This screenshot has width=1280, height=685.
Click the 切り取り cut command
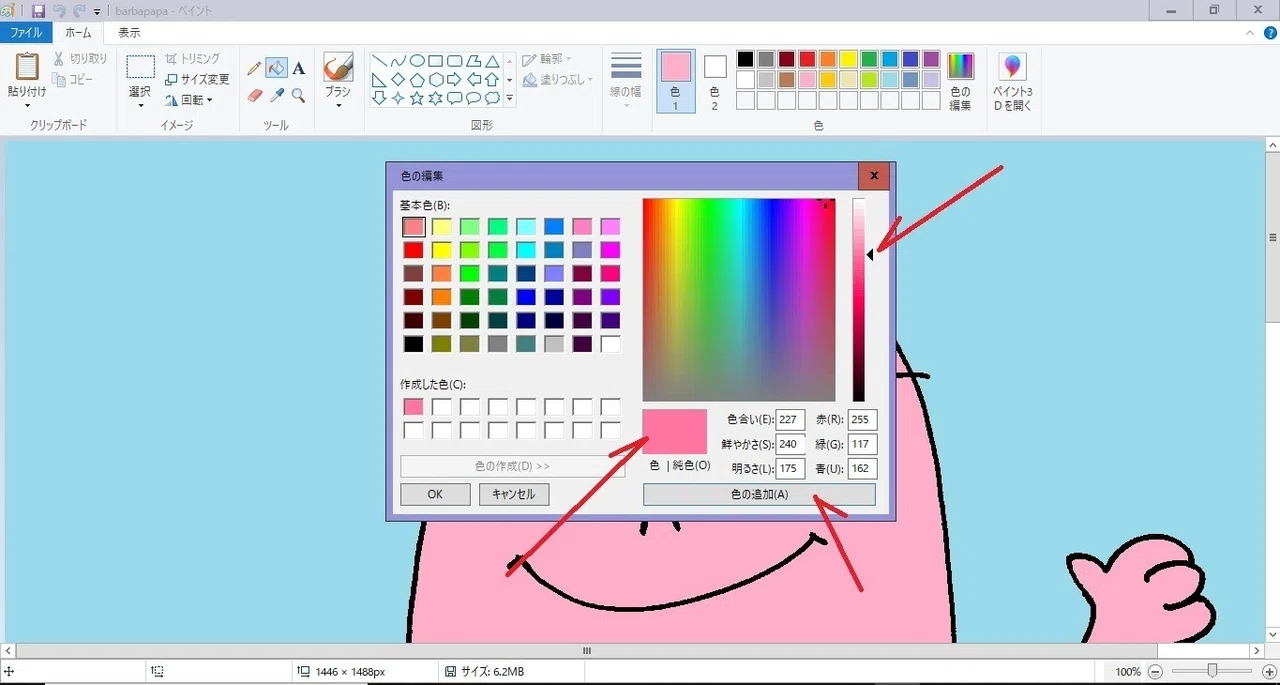(x=80, y=59)
